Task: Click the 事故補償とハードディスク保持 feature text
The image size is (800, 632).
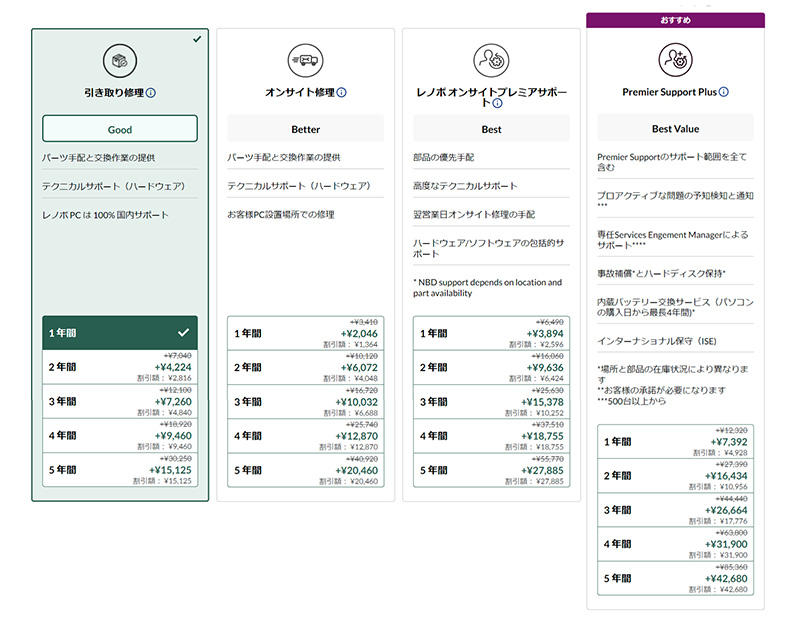Action: (662, 273)
